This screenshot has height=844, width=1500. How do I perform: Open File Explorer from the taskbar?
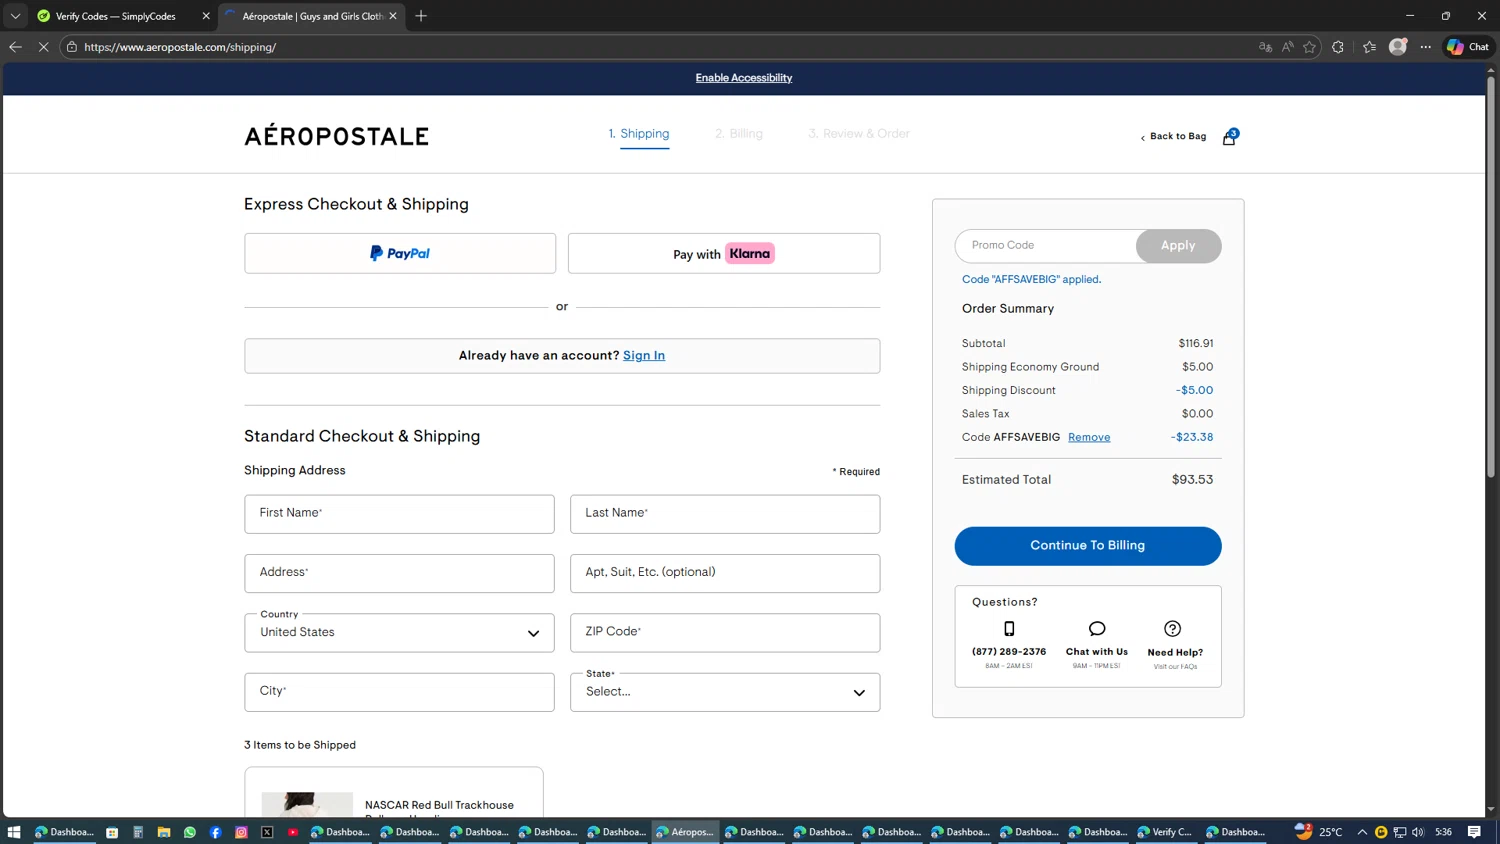pyautogui.click(x=164, y=832)
